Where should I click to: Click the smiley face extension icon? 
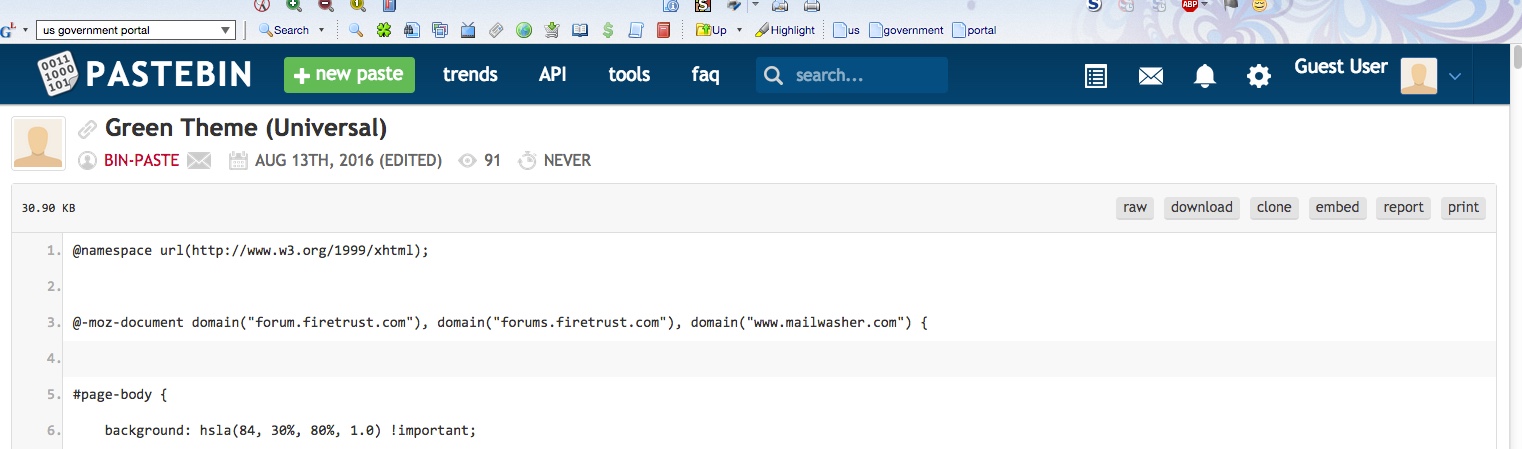pos(1260,5)
